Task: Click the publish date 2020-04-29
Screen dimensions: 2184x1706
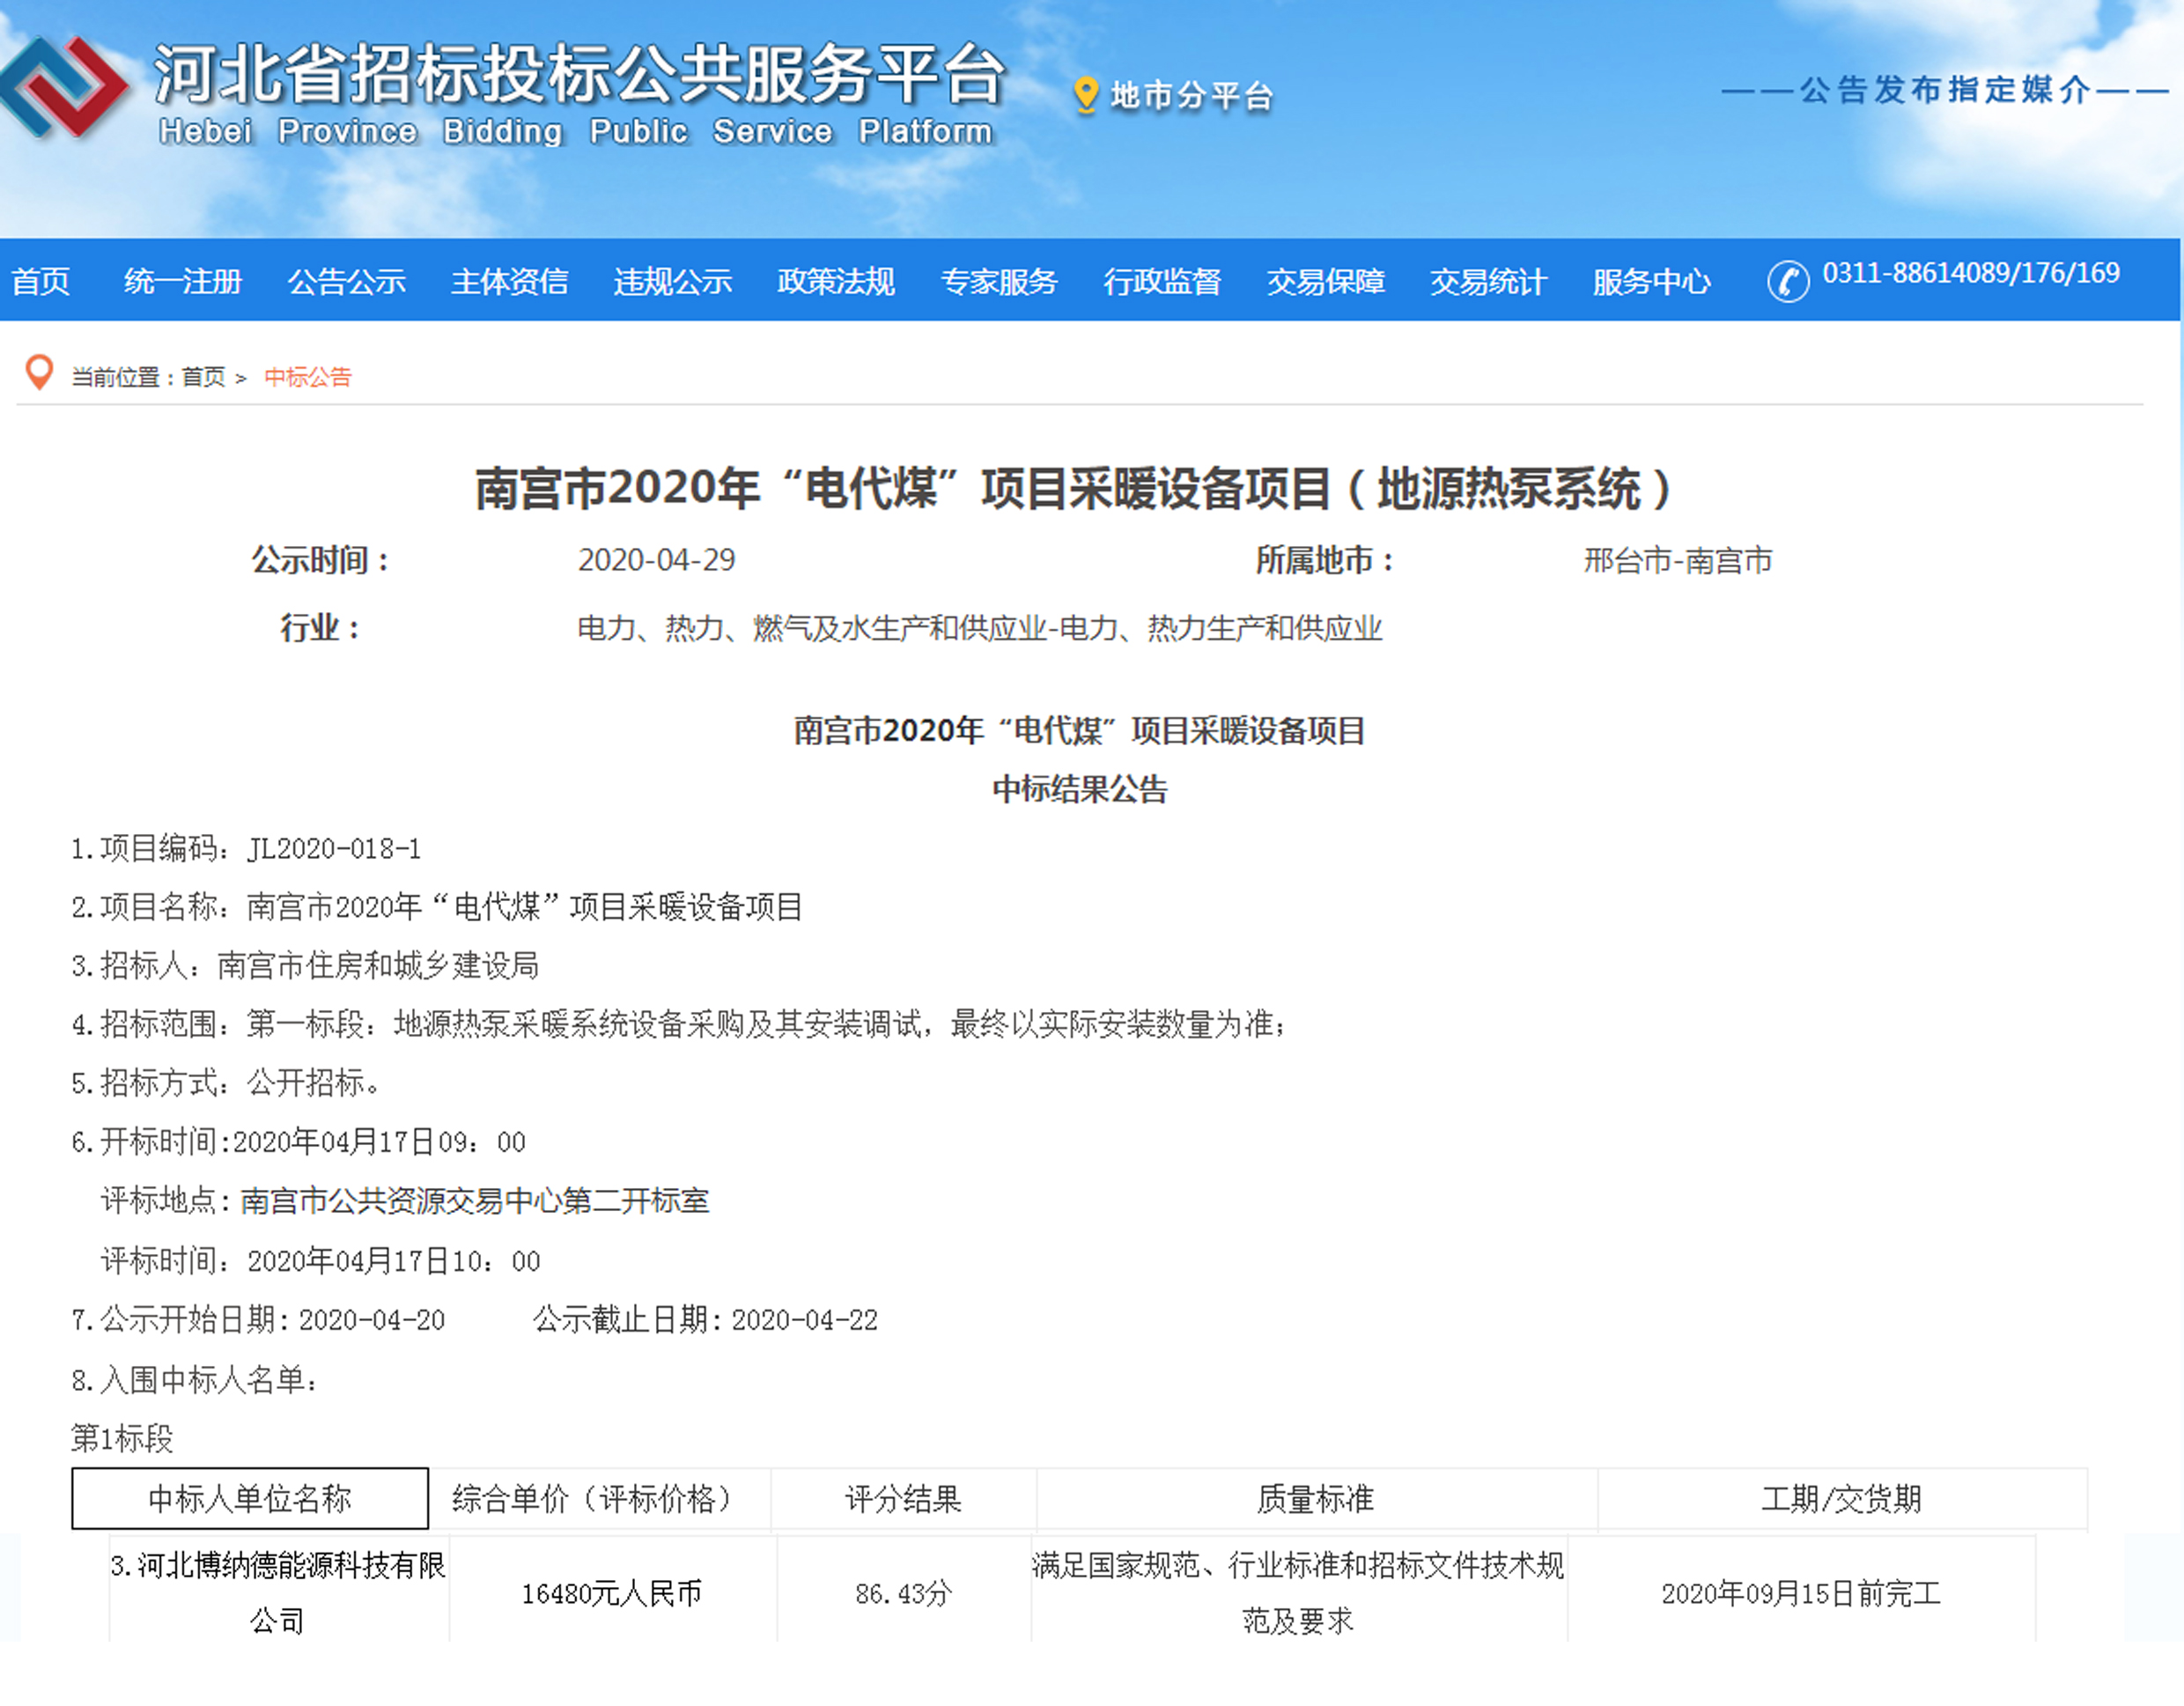Action: 656,560
